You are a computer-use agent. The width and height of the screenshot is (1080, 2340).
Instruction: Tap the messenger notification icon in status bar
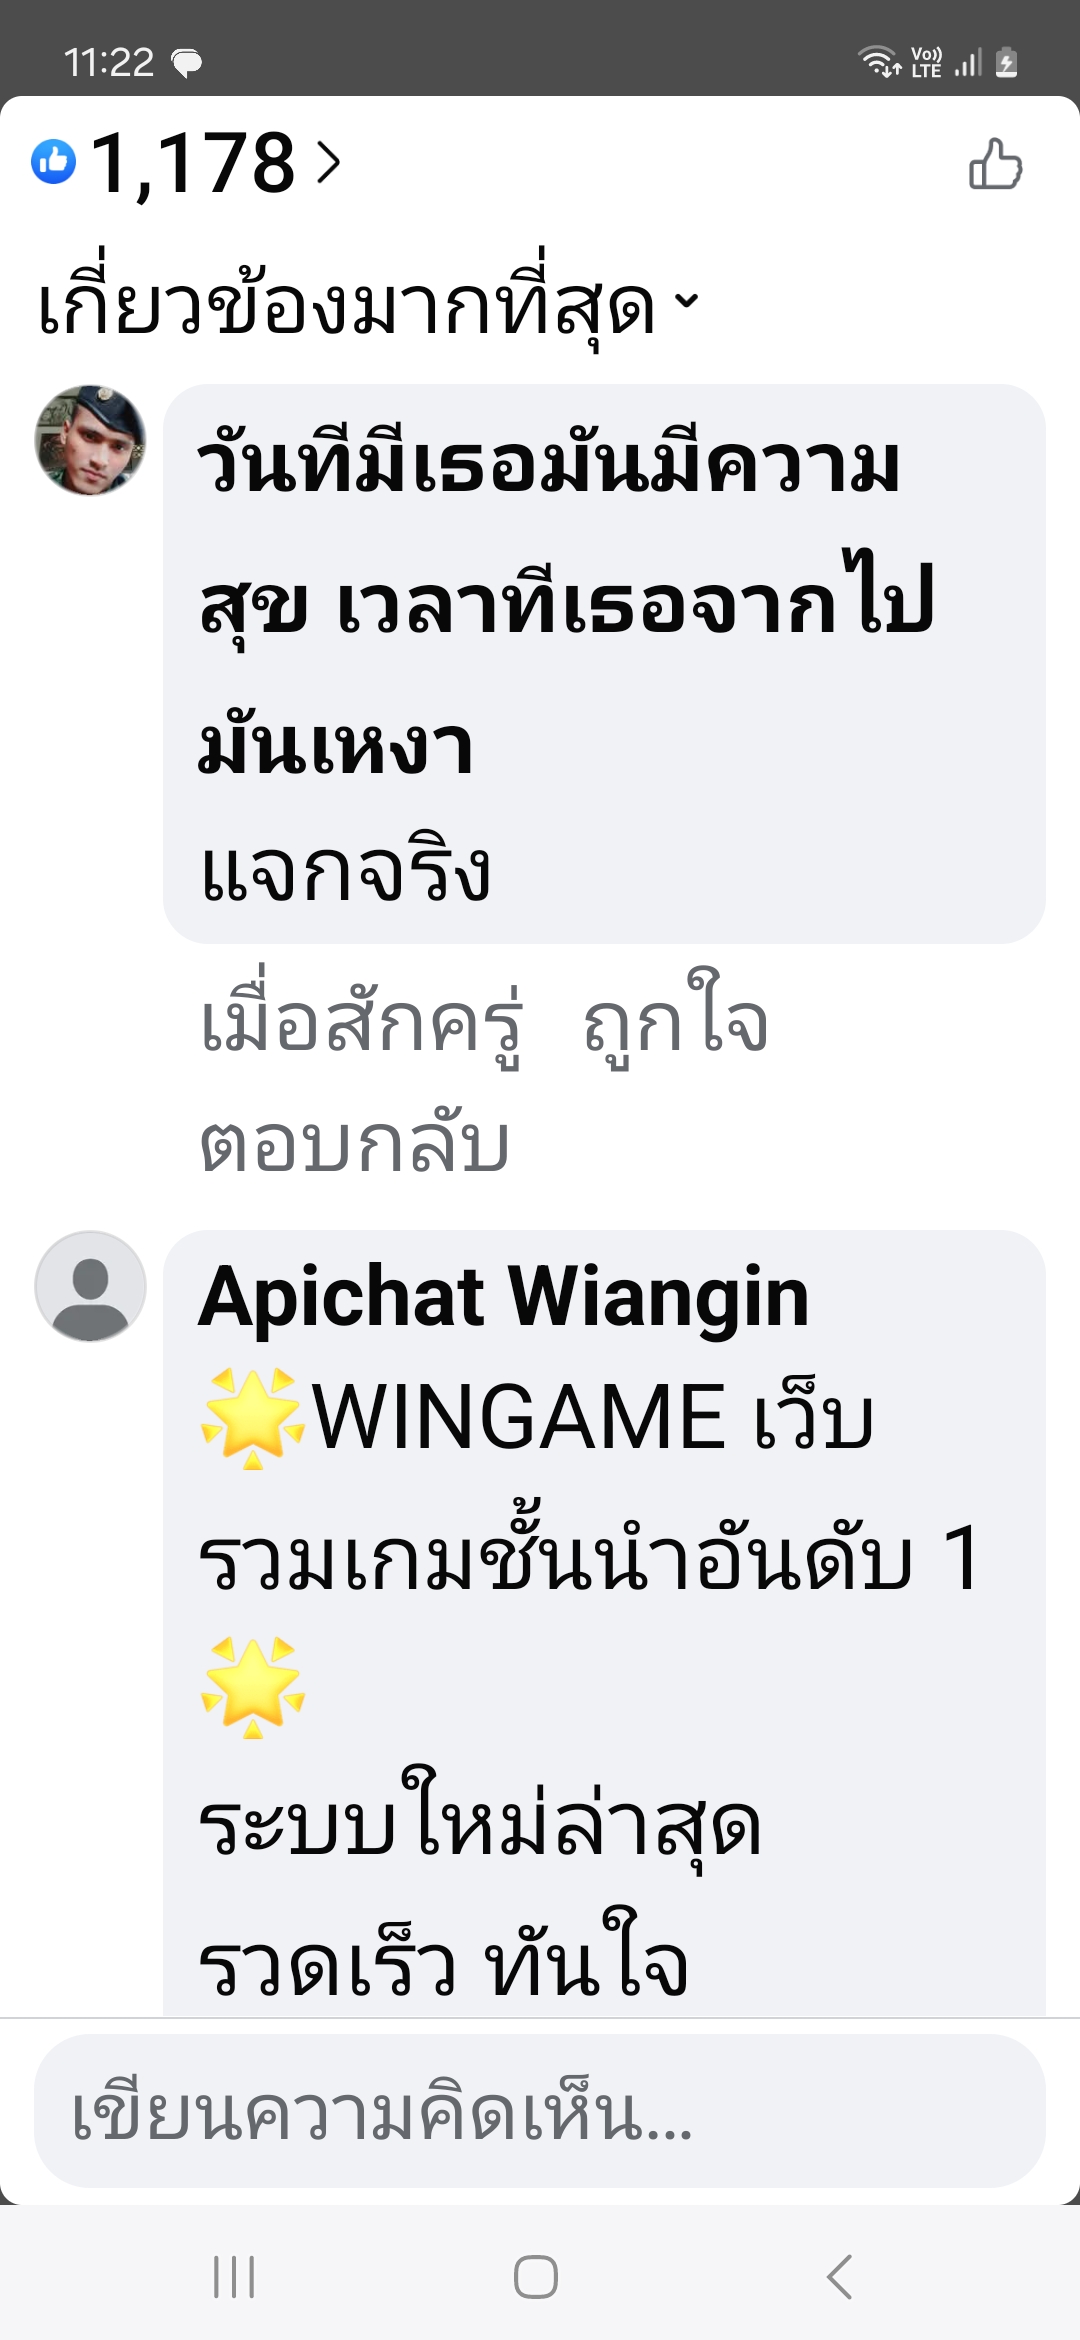187,63
